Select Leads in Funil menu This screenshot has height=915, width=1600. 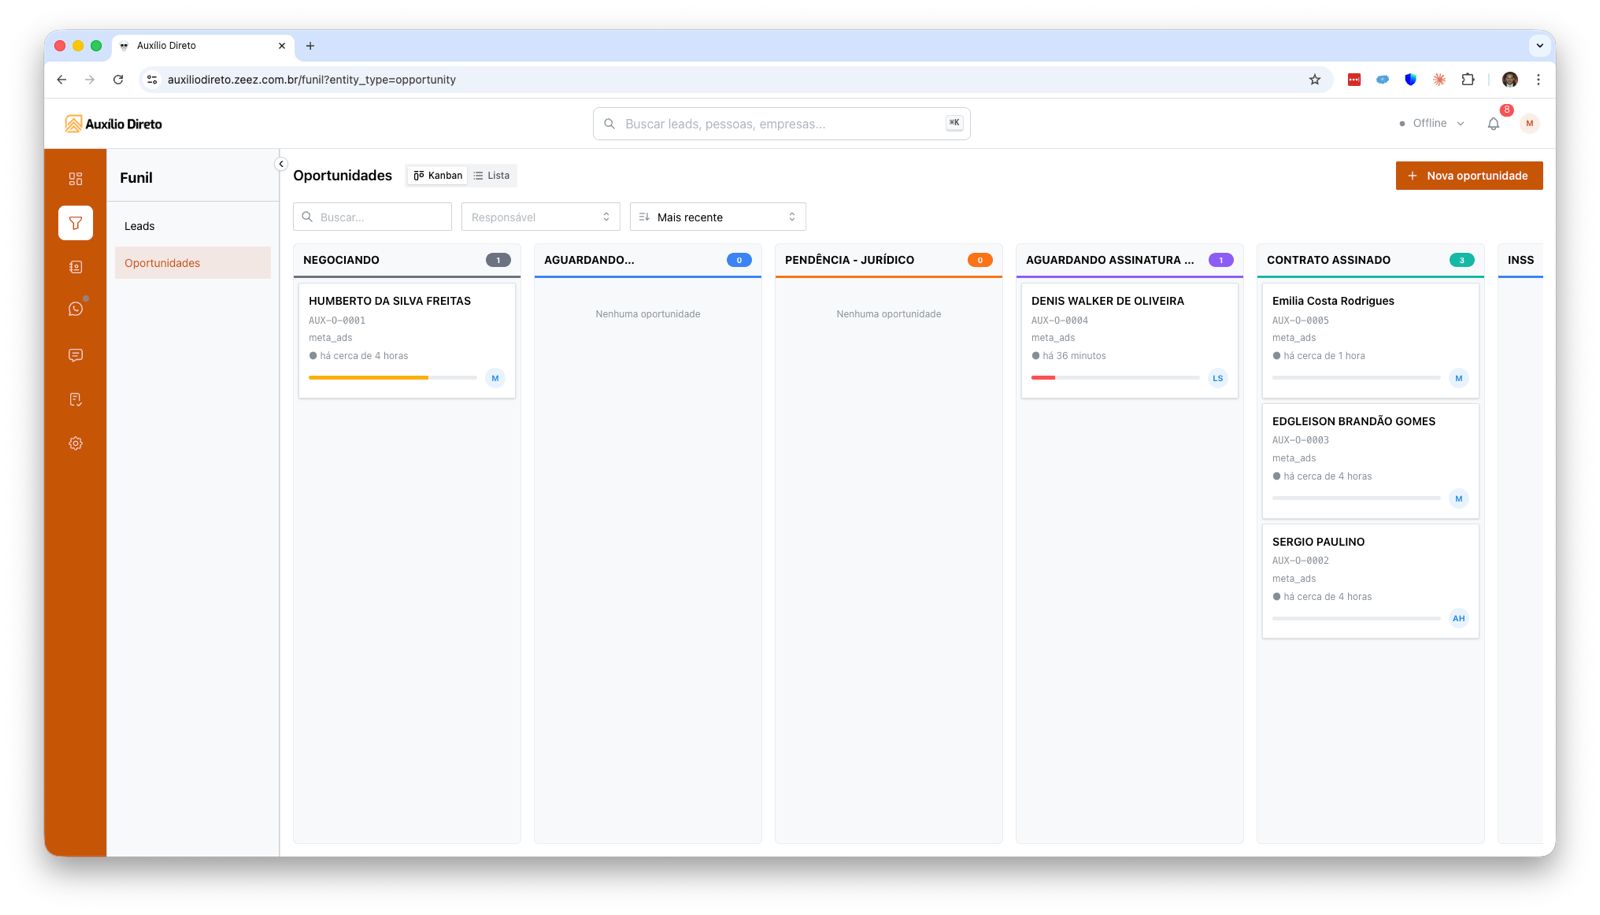pyautogui.click(x=140, y=226)
